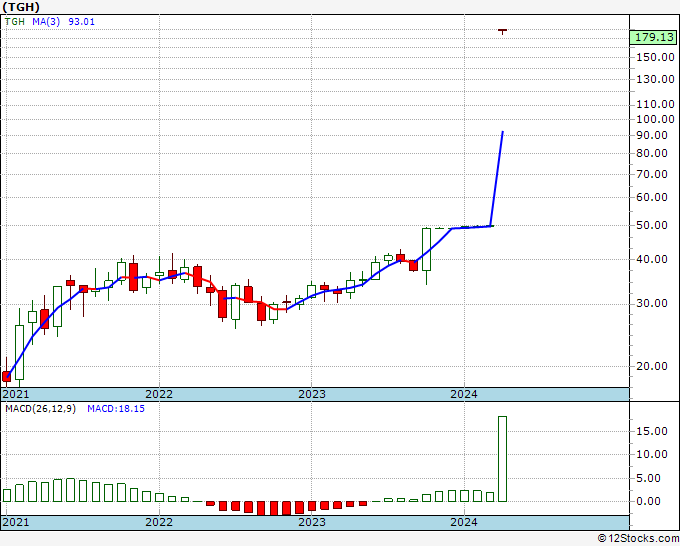This screenshot has width=680, height=546.
Task: Click the green 179.13 price tag
Action: pos(654,37)
